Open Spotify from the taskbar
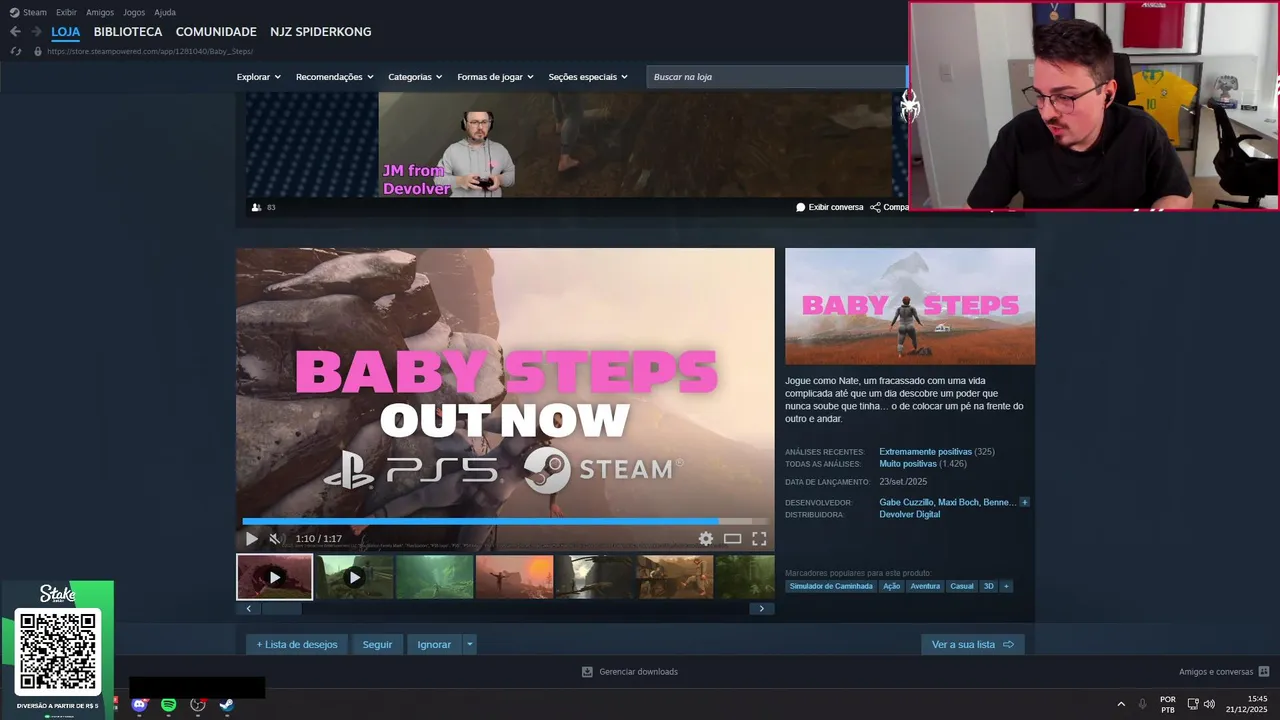 [x=169, y=704]
